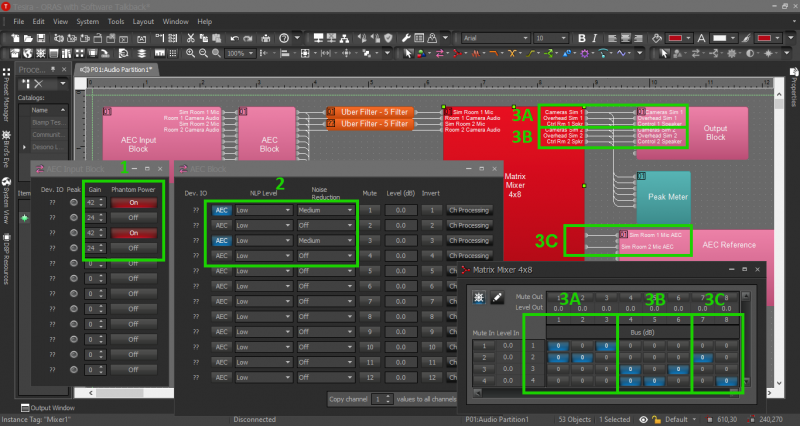The height and width of the screenshot is (426, 800).
Task: Select the pointer arrow tool in object toolbar
Action: (408, 53)
